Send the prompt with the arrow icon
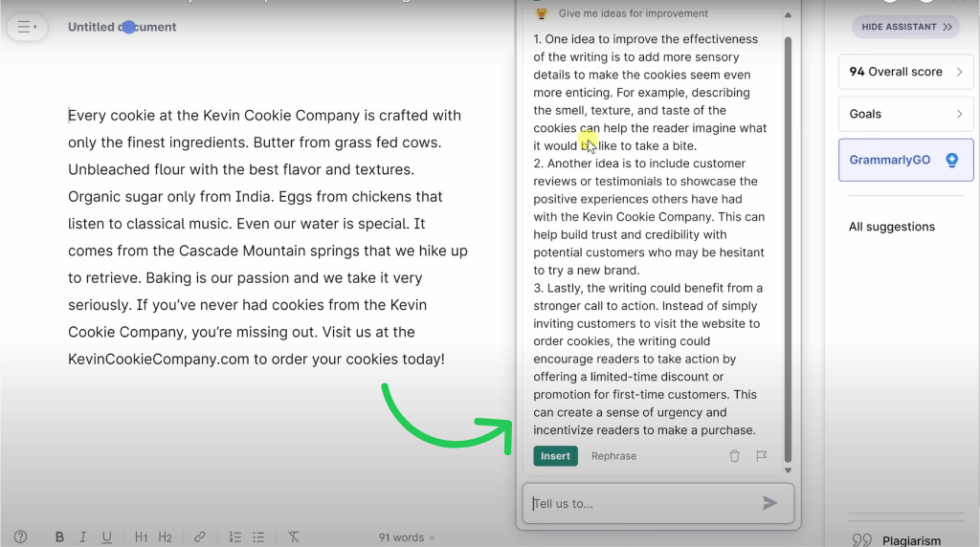The width and height of the screenshot is (980, 547). click(x=770, y=503)
